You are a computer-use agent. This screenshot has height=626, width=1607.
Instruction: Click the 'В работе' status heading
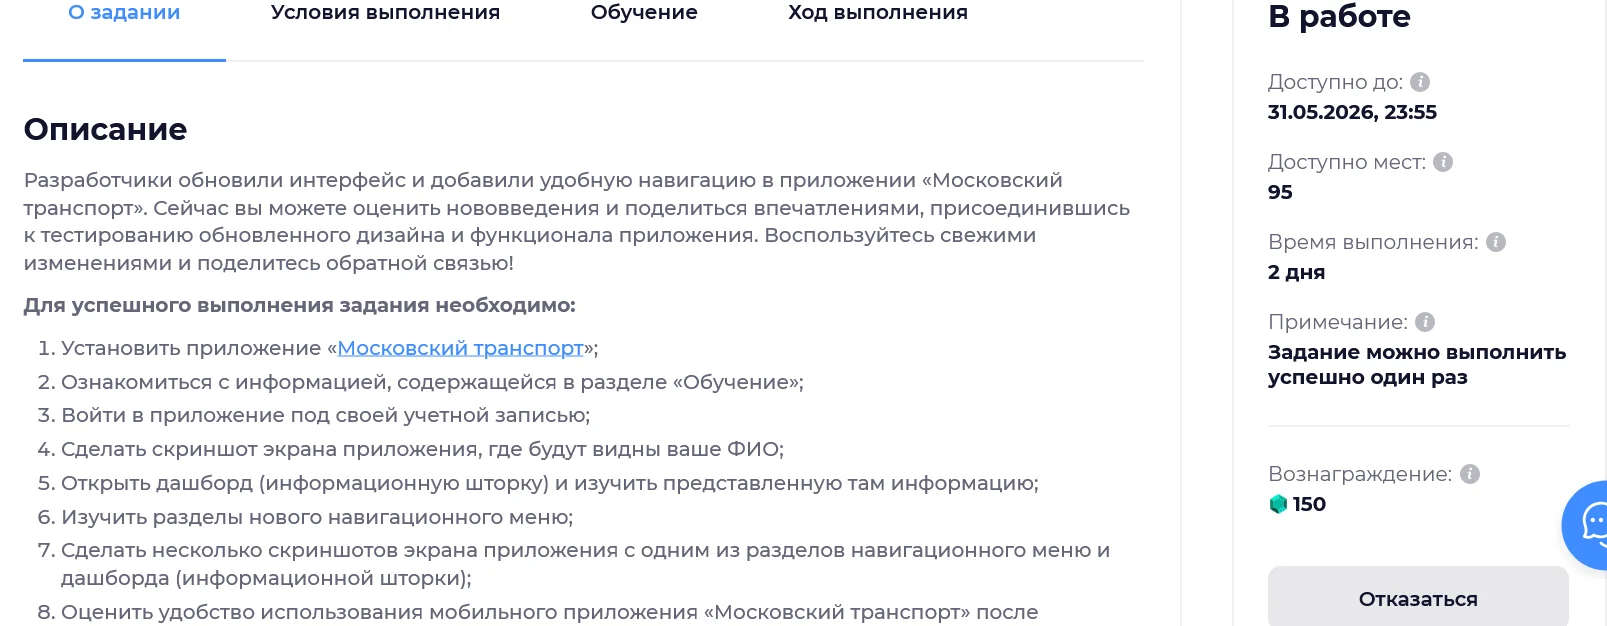(1339, 16)
